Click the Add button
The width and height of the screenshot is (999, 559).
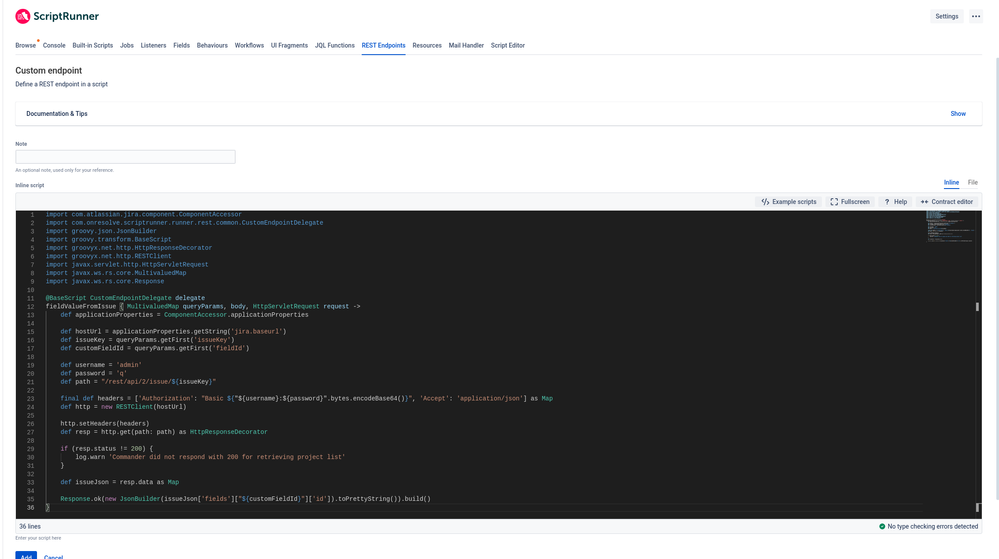click(26, 555)
